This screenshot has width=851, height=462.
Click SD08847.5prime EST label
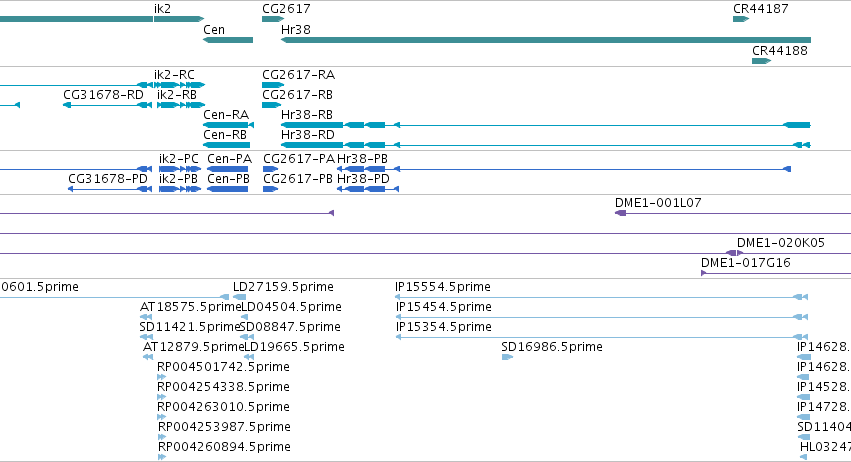(x=290, y=327)
